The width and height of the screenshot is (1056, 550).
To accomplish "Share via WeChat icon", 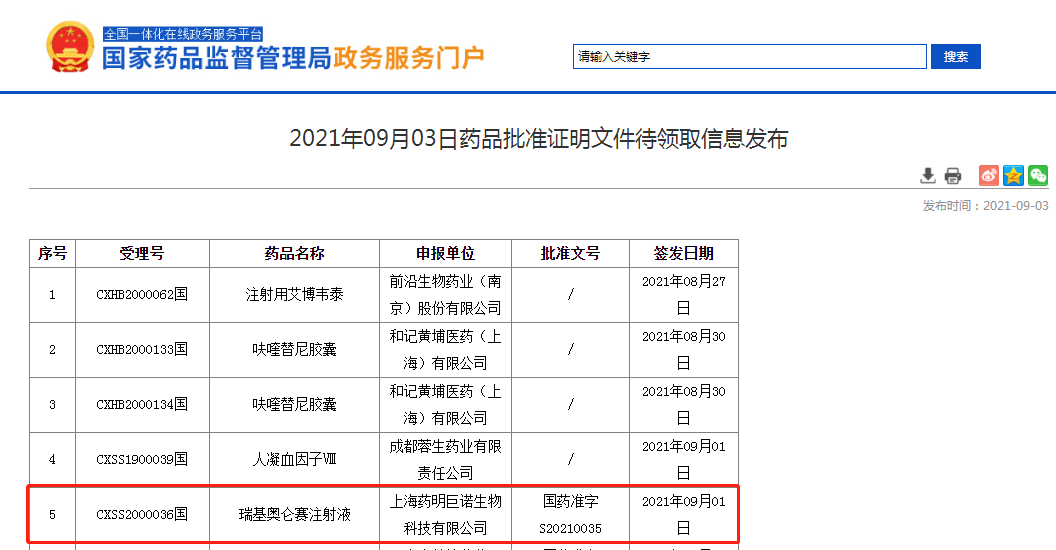I will pos(1038,176).
